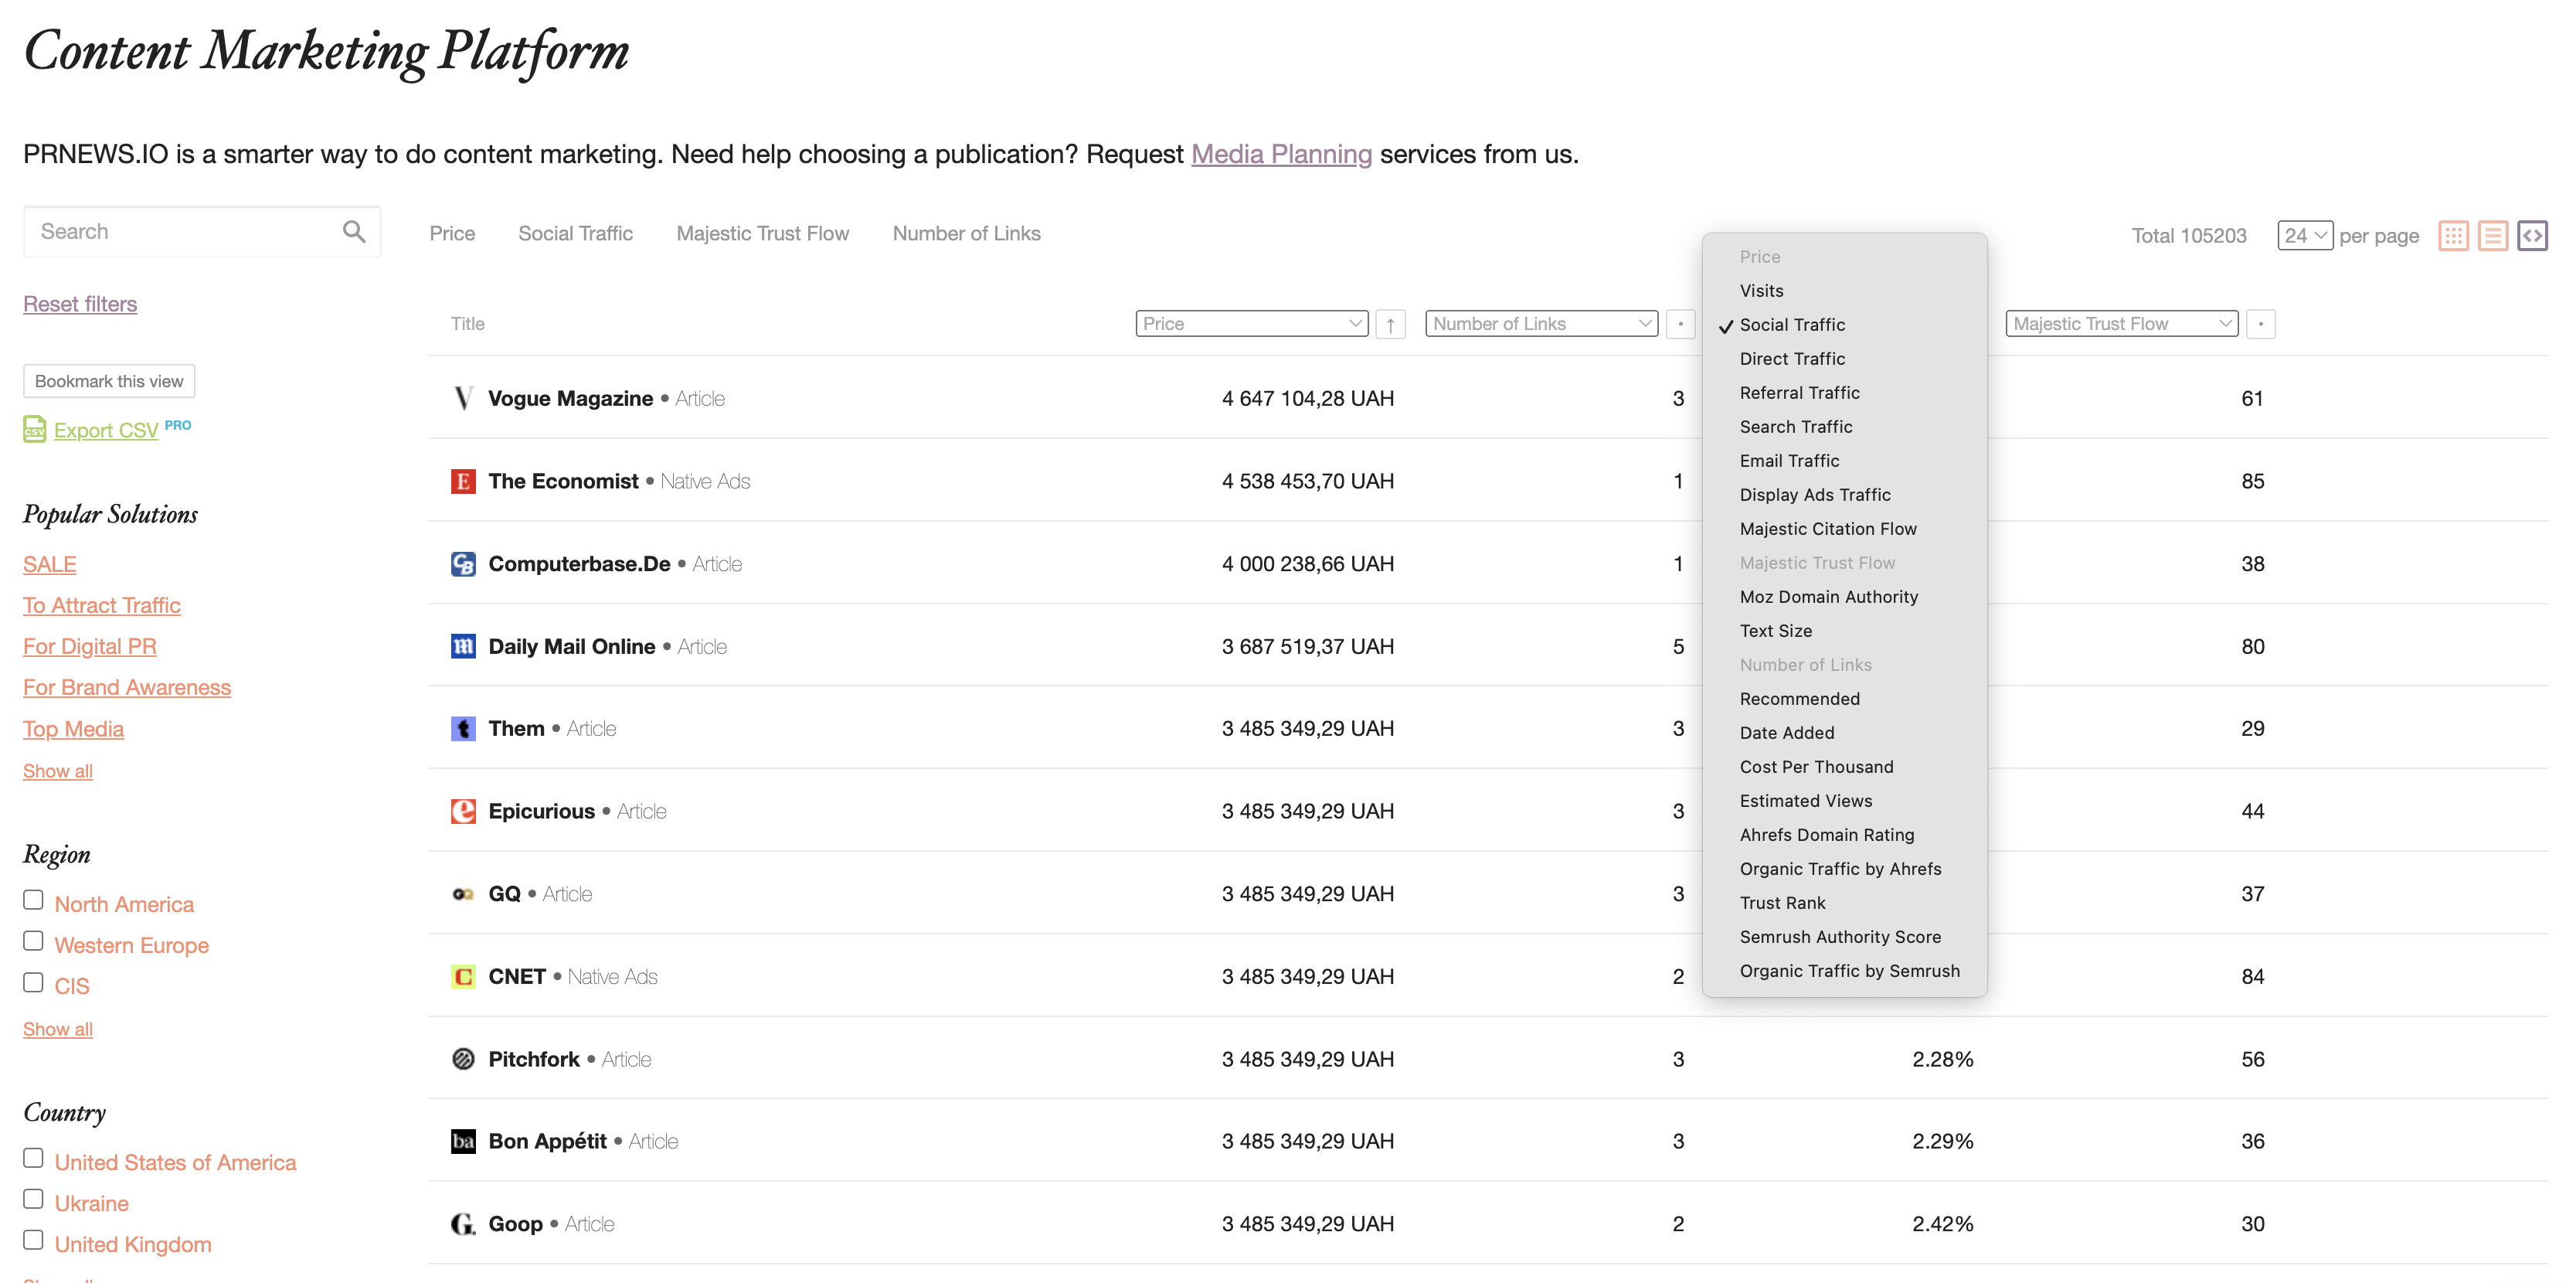Screen dimensions: 2576x1283
Task: Select Cost Per Thousand option
Action: point(1844,767)
